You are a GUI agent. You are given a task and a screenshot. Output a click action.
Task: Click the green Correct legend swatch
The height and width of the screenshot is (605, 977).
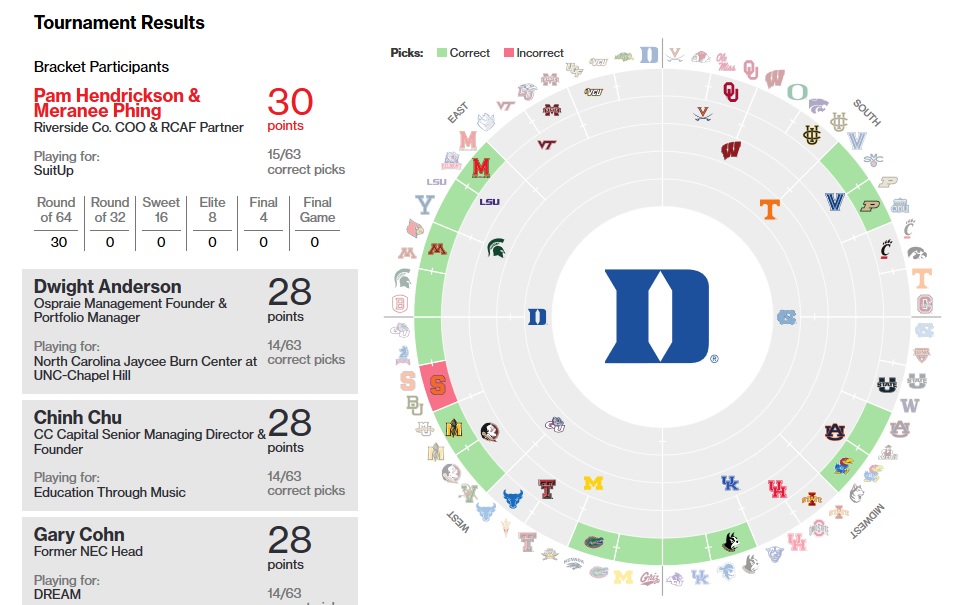(440, 53)
